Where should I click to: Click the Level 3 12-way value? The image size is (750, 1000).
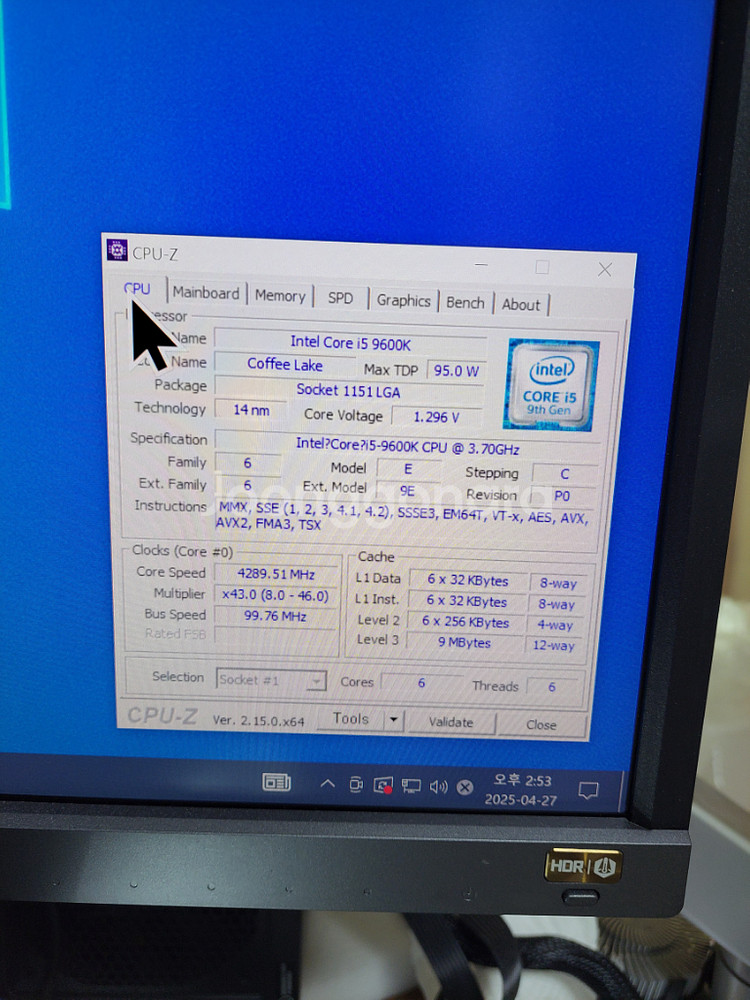coord(554,645)
